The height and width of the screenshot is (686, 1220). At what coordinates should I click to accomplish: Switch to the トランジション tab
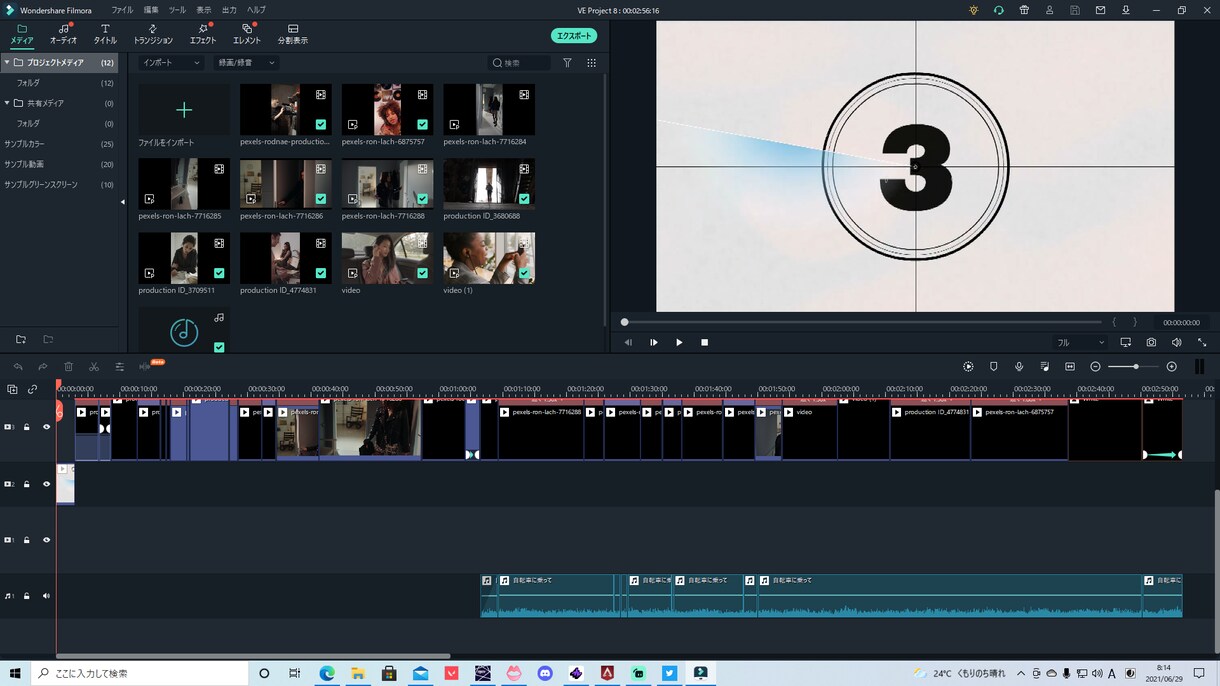(x=153, y=34)
